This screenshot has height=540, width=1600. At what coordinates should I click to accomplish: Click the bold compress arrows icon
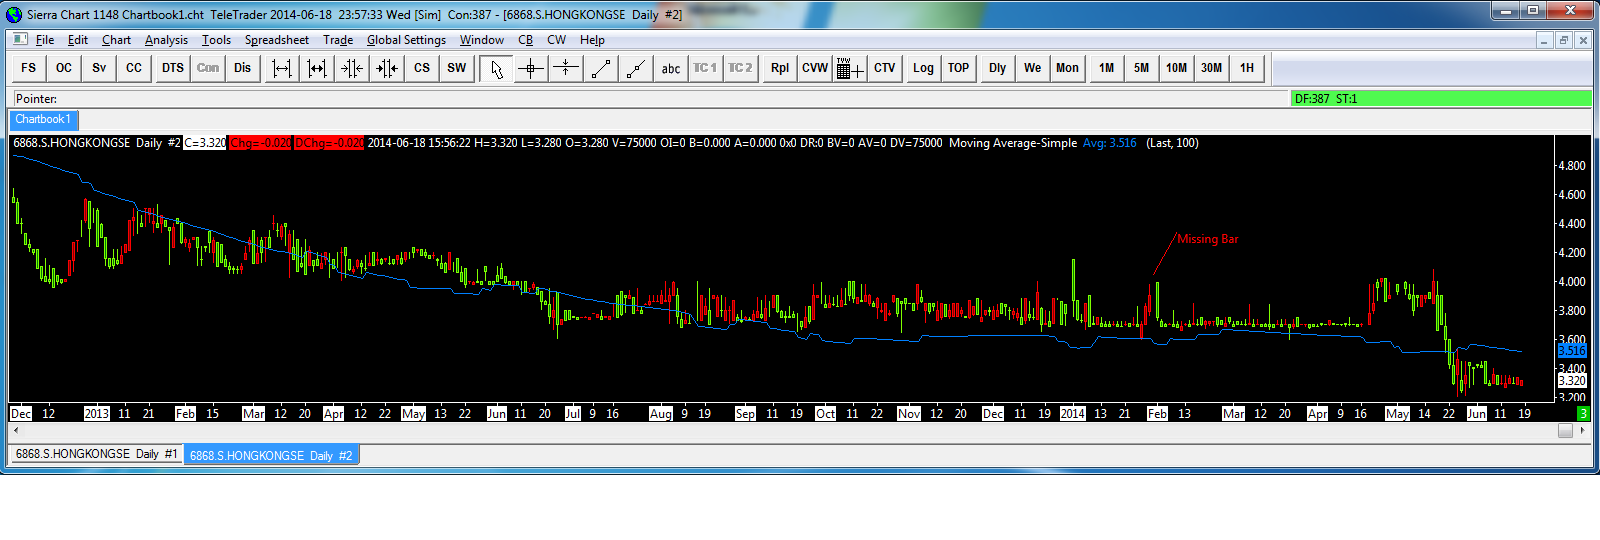[x=387, y=68]
